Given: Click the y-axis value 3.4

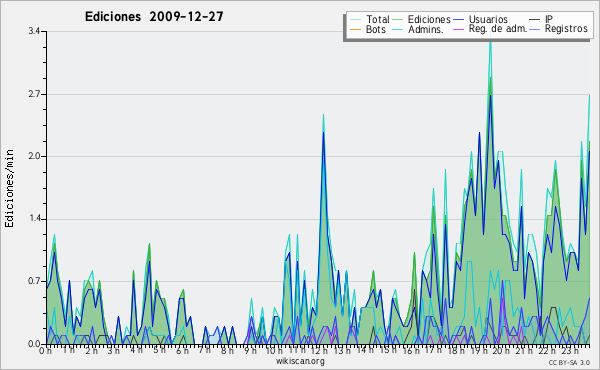Looking at the screenshot, I should (x=34, y=31).
